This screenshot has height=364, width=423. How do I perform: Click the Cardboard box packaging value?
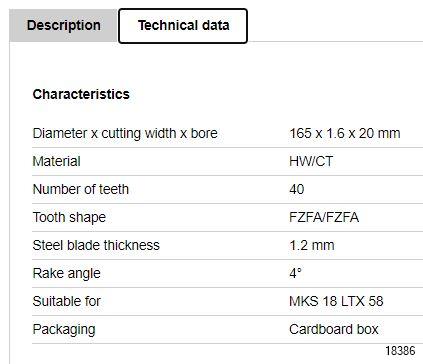coord(334,330)
